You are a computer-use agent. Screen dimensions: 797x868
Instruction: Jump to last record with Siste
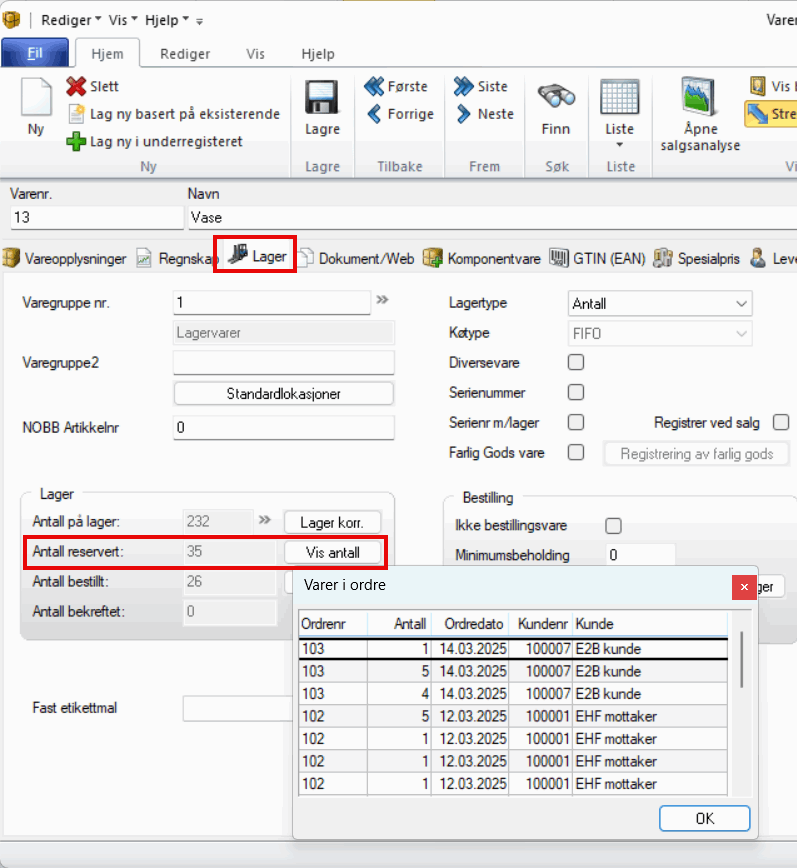coord(464,87)
